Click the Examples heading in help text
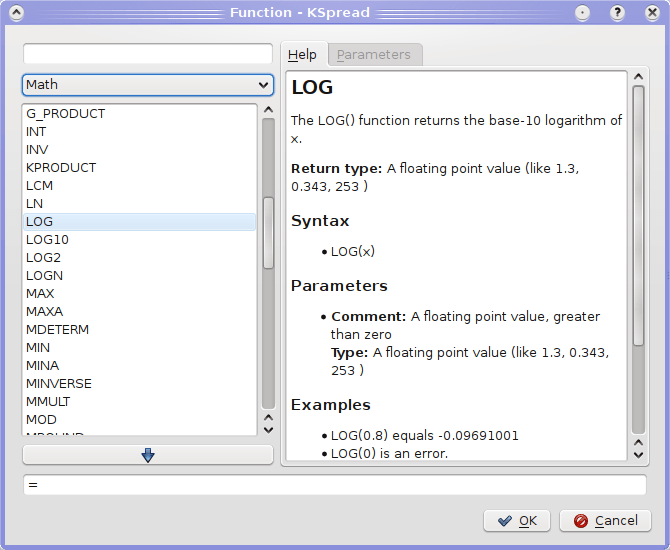 [x=331, y=405]
